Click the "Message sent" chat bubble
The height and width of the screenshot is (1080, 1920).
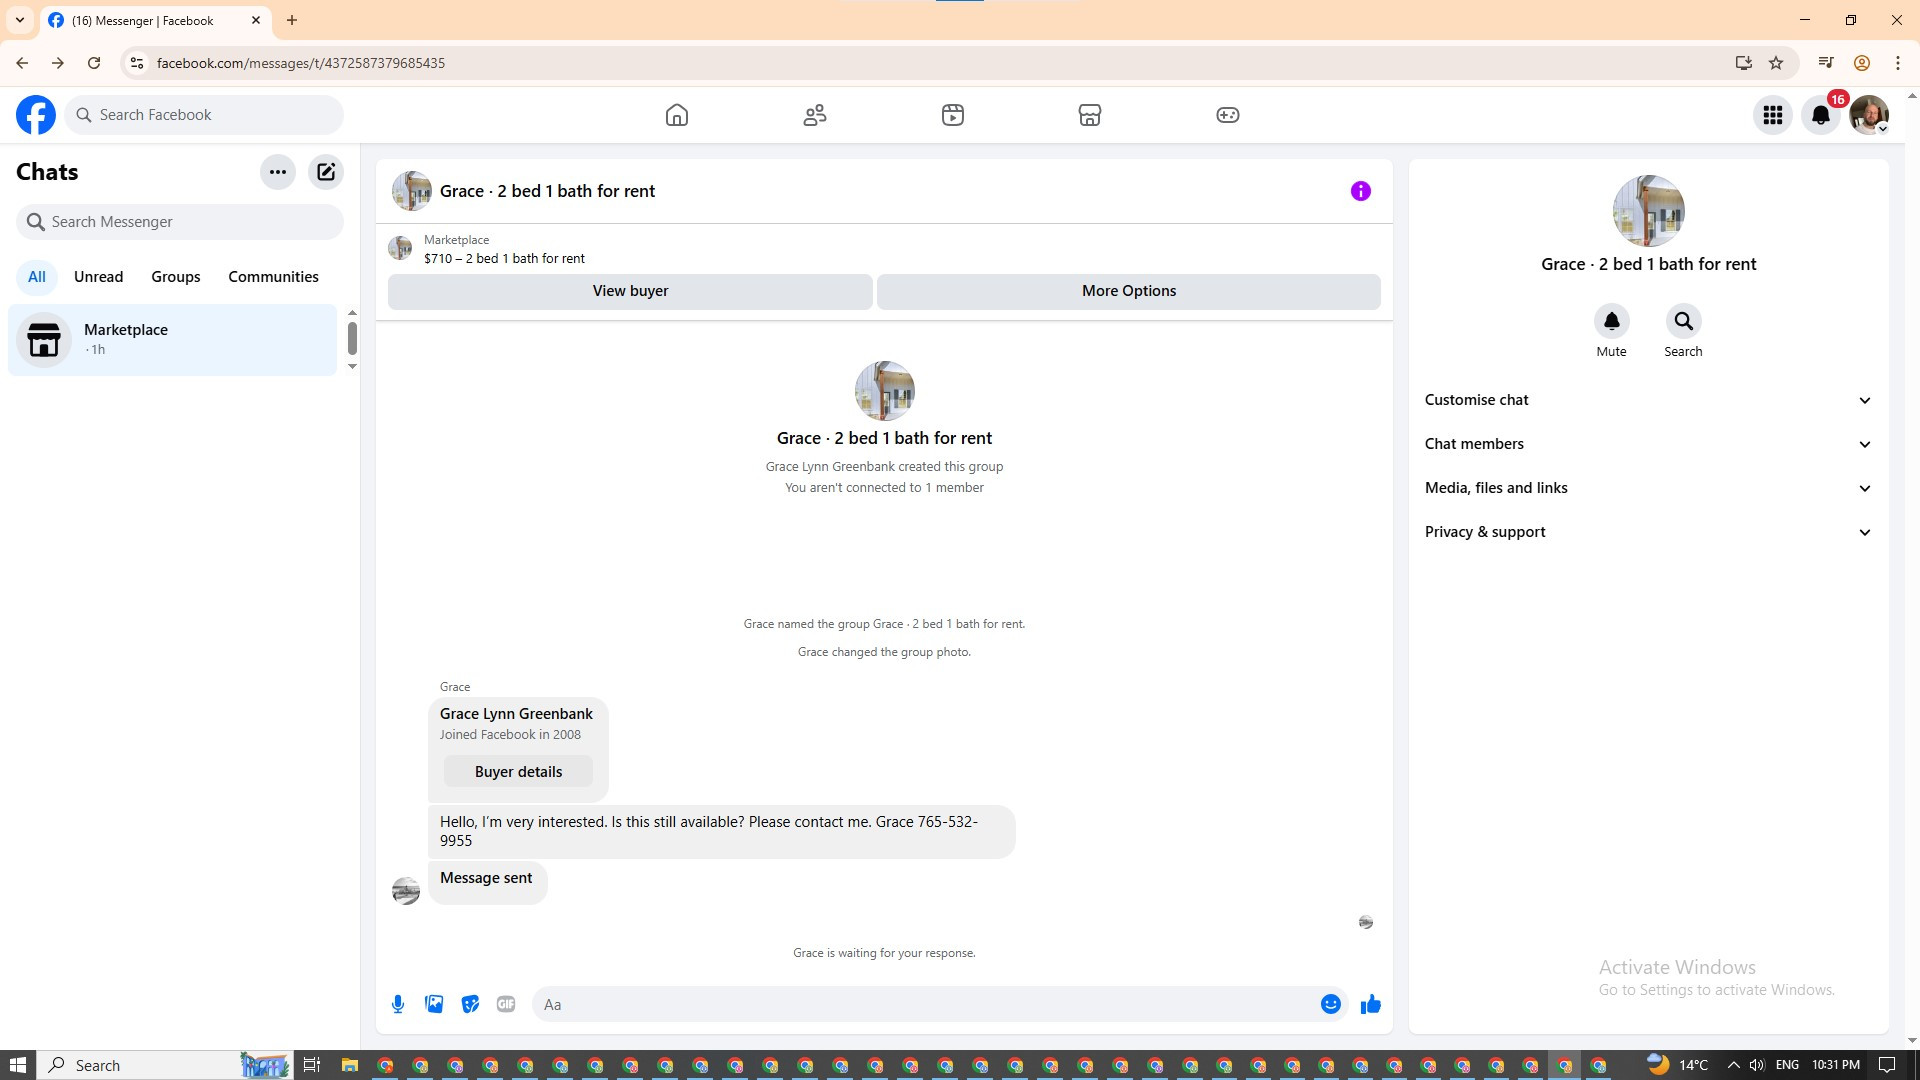pyautogui.click(x=487, y=883)
